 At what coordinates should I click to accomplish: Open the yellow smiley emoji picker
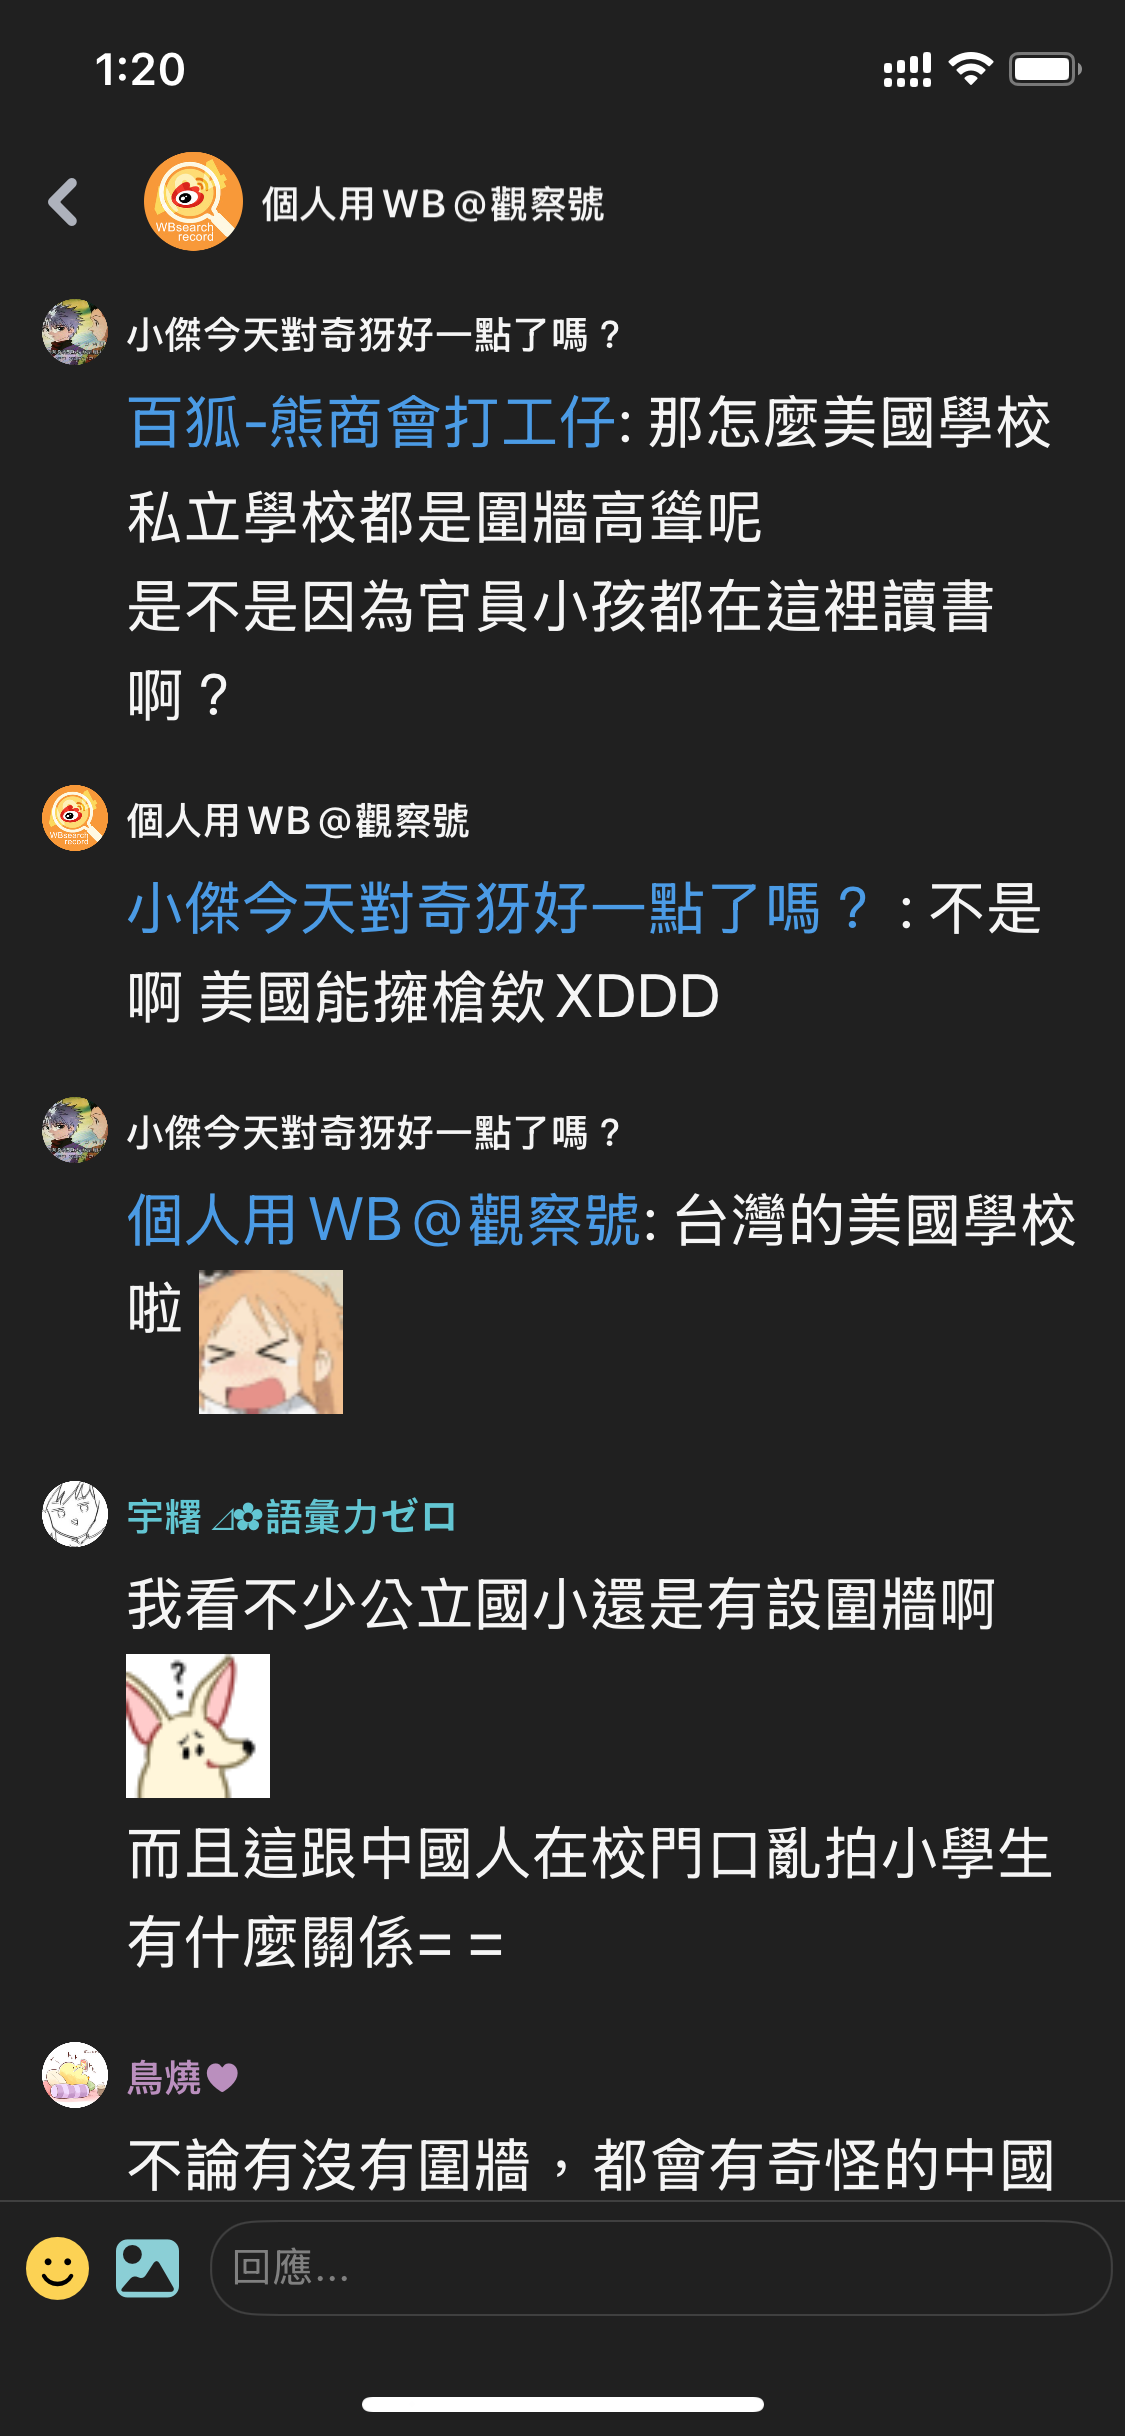click(57, 2268)
